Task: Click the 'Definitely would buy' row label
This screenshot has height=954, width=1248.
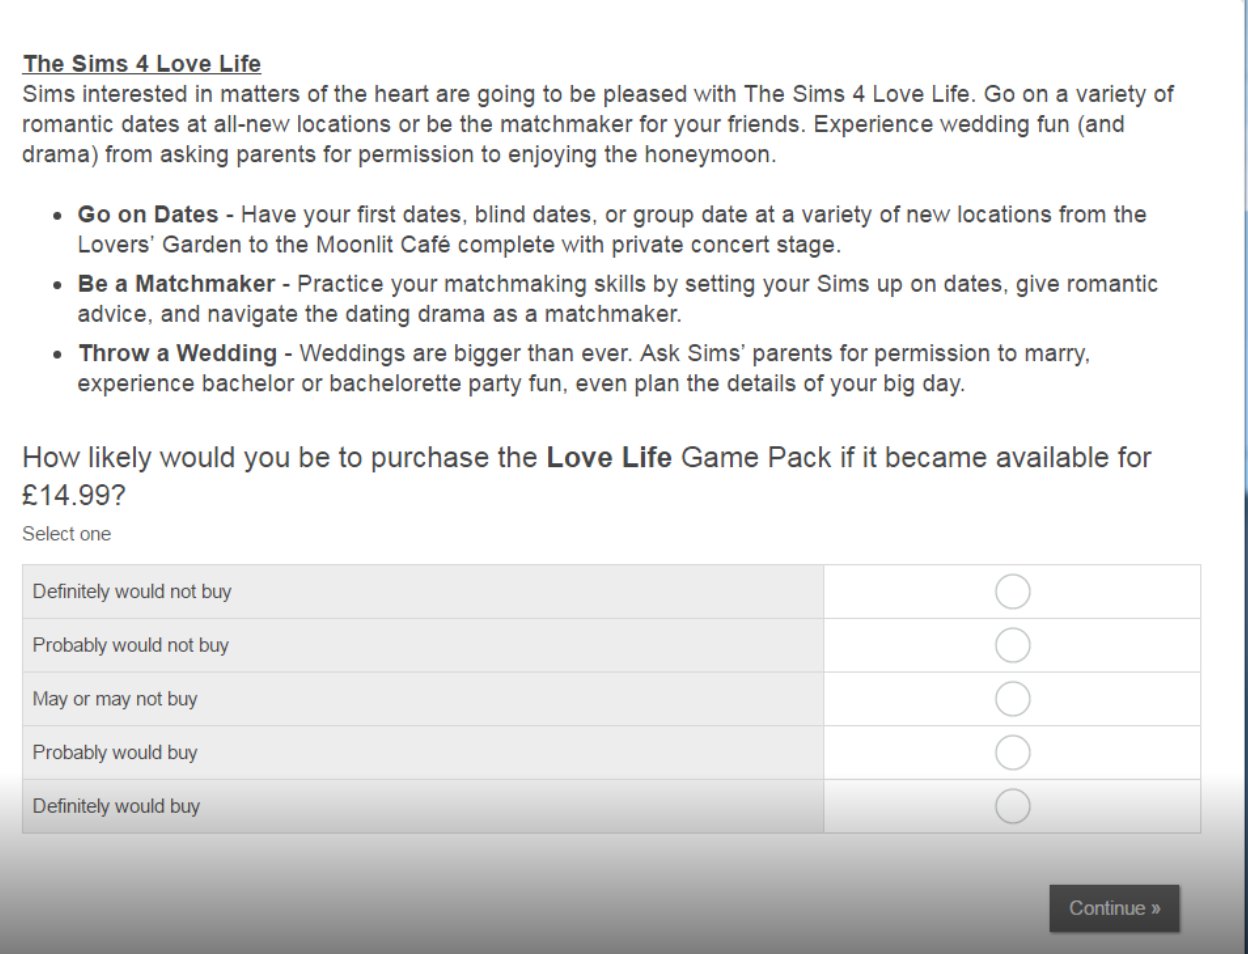Action: [116, 807]
